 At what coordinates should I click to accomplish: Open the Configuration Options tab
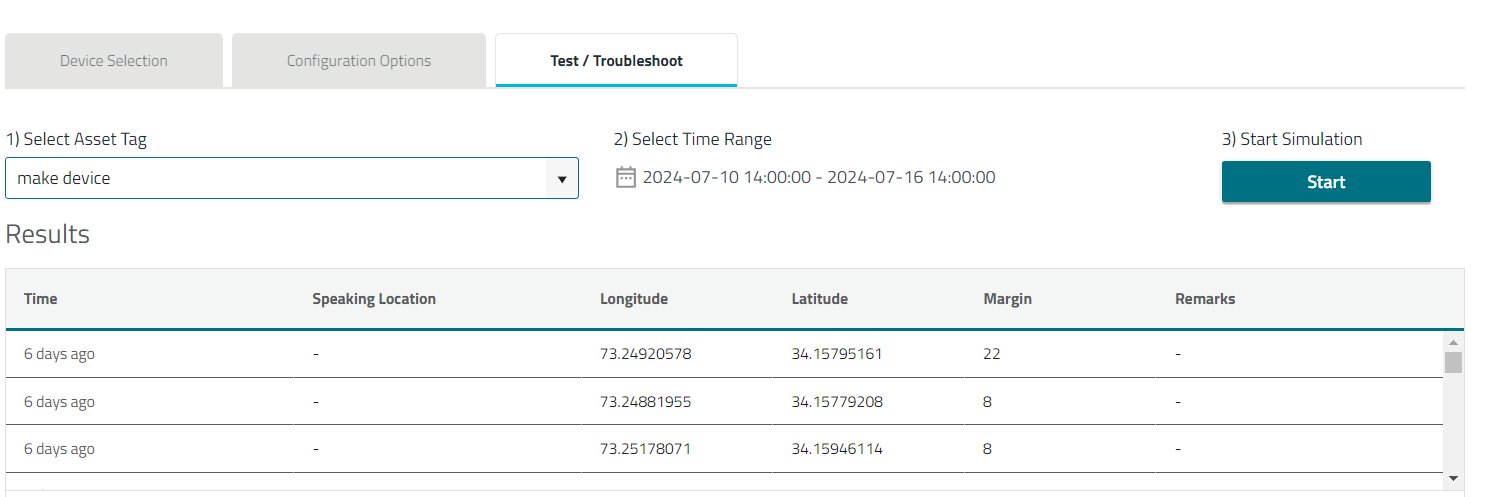(x=359, y=61)
